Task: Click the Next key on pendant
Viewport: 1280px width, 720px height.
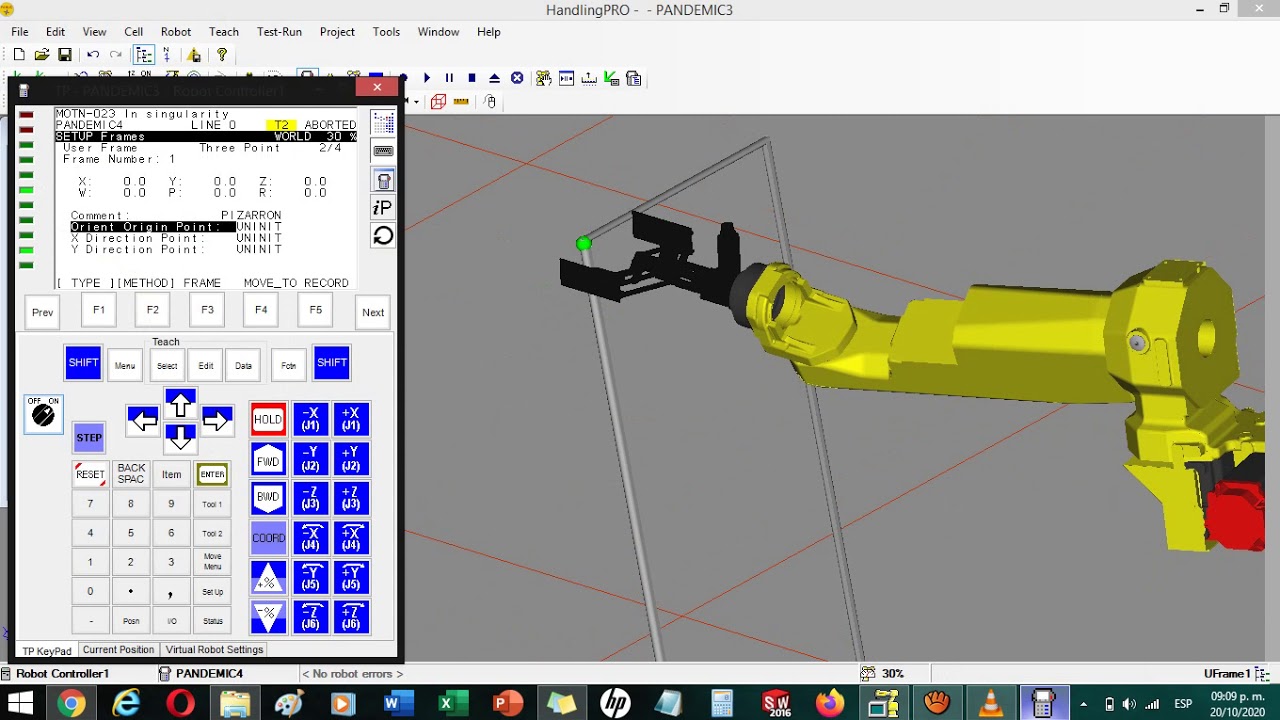Action: click(x=373, y=312)
